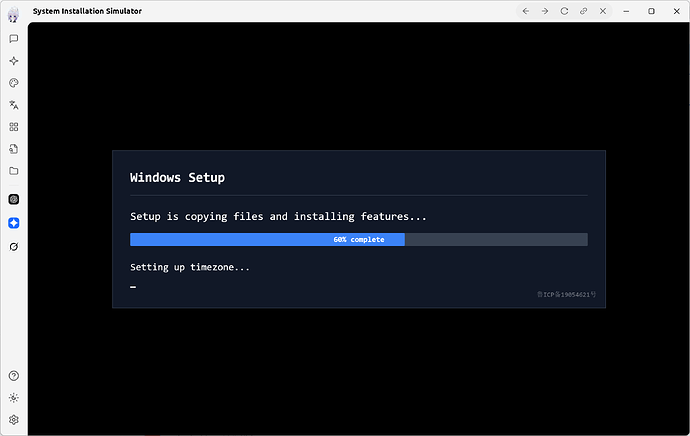Copy the page link icon
690x436 pixels.
(584, 11)
